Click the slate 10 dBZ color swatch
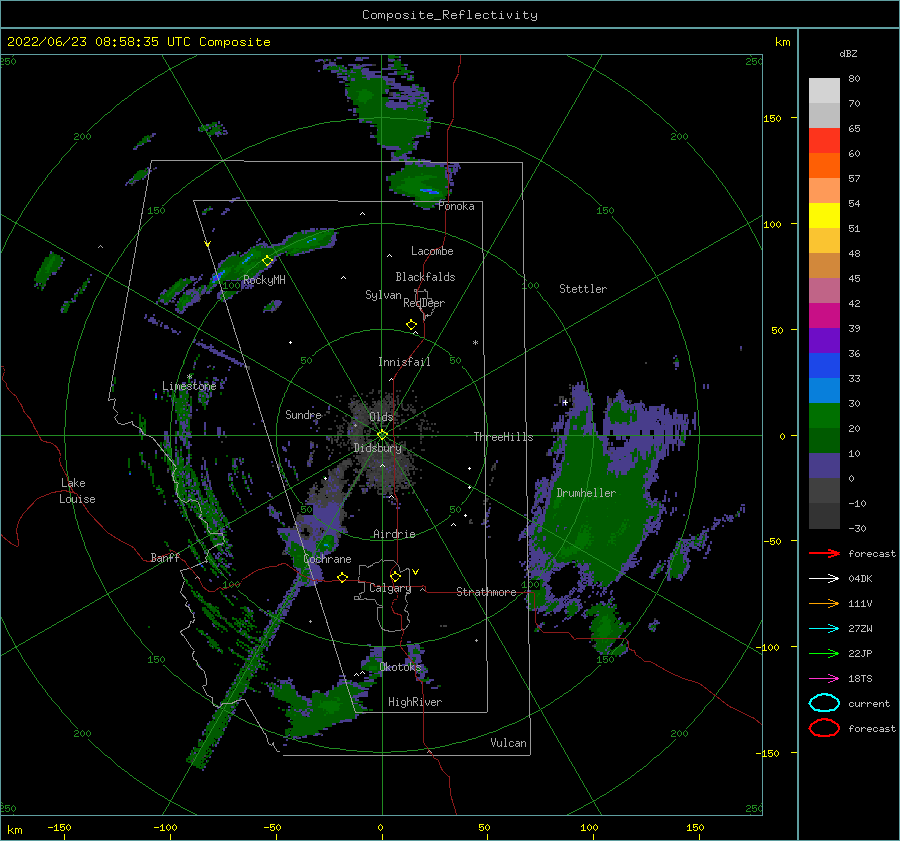Viewport: 900px width, 841px height. click(824, 465)
